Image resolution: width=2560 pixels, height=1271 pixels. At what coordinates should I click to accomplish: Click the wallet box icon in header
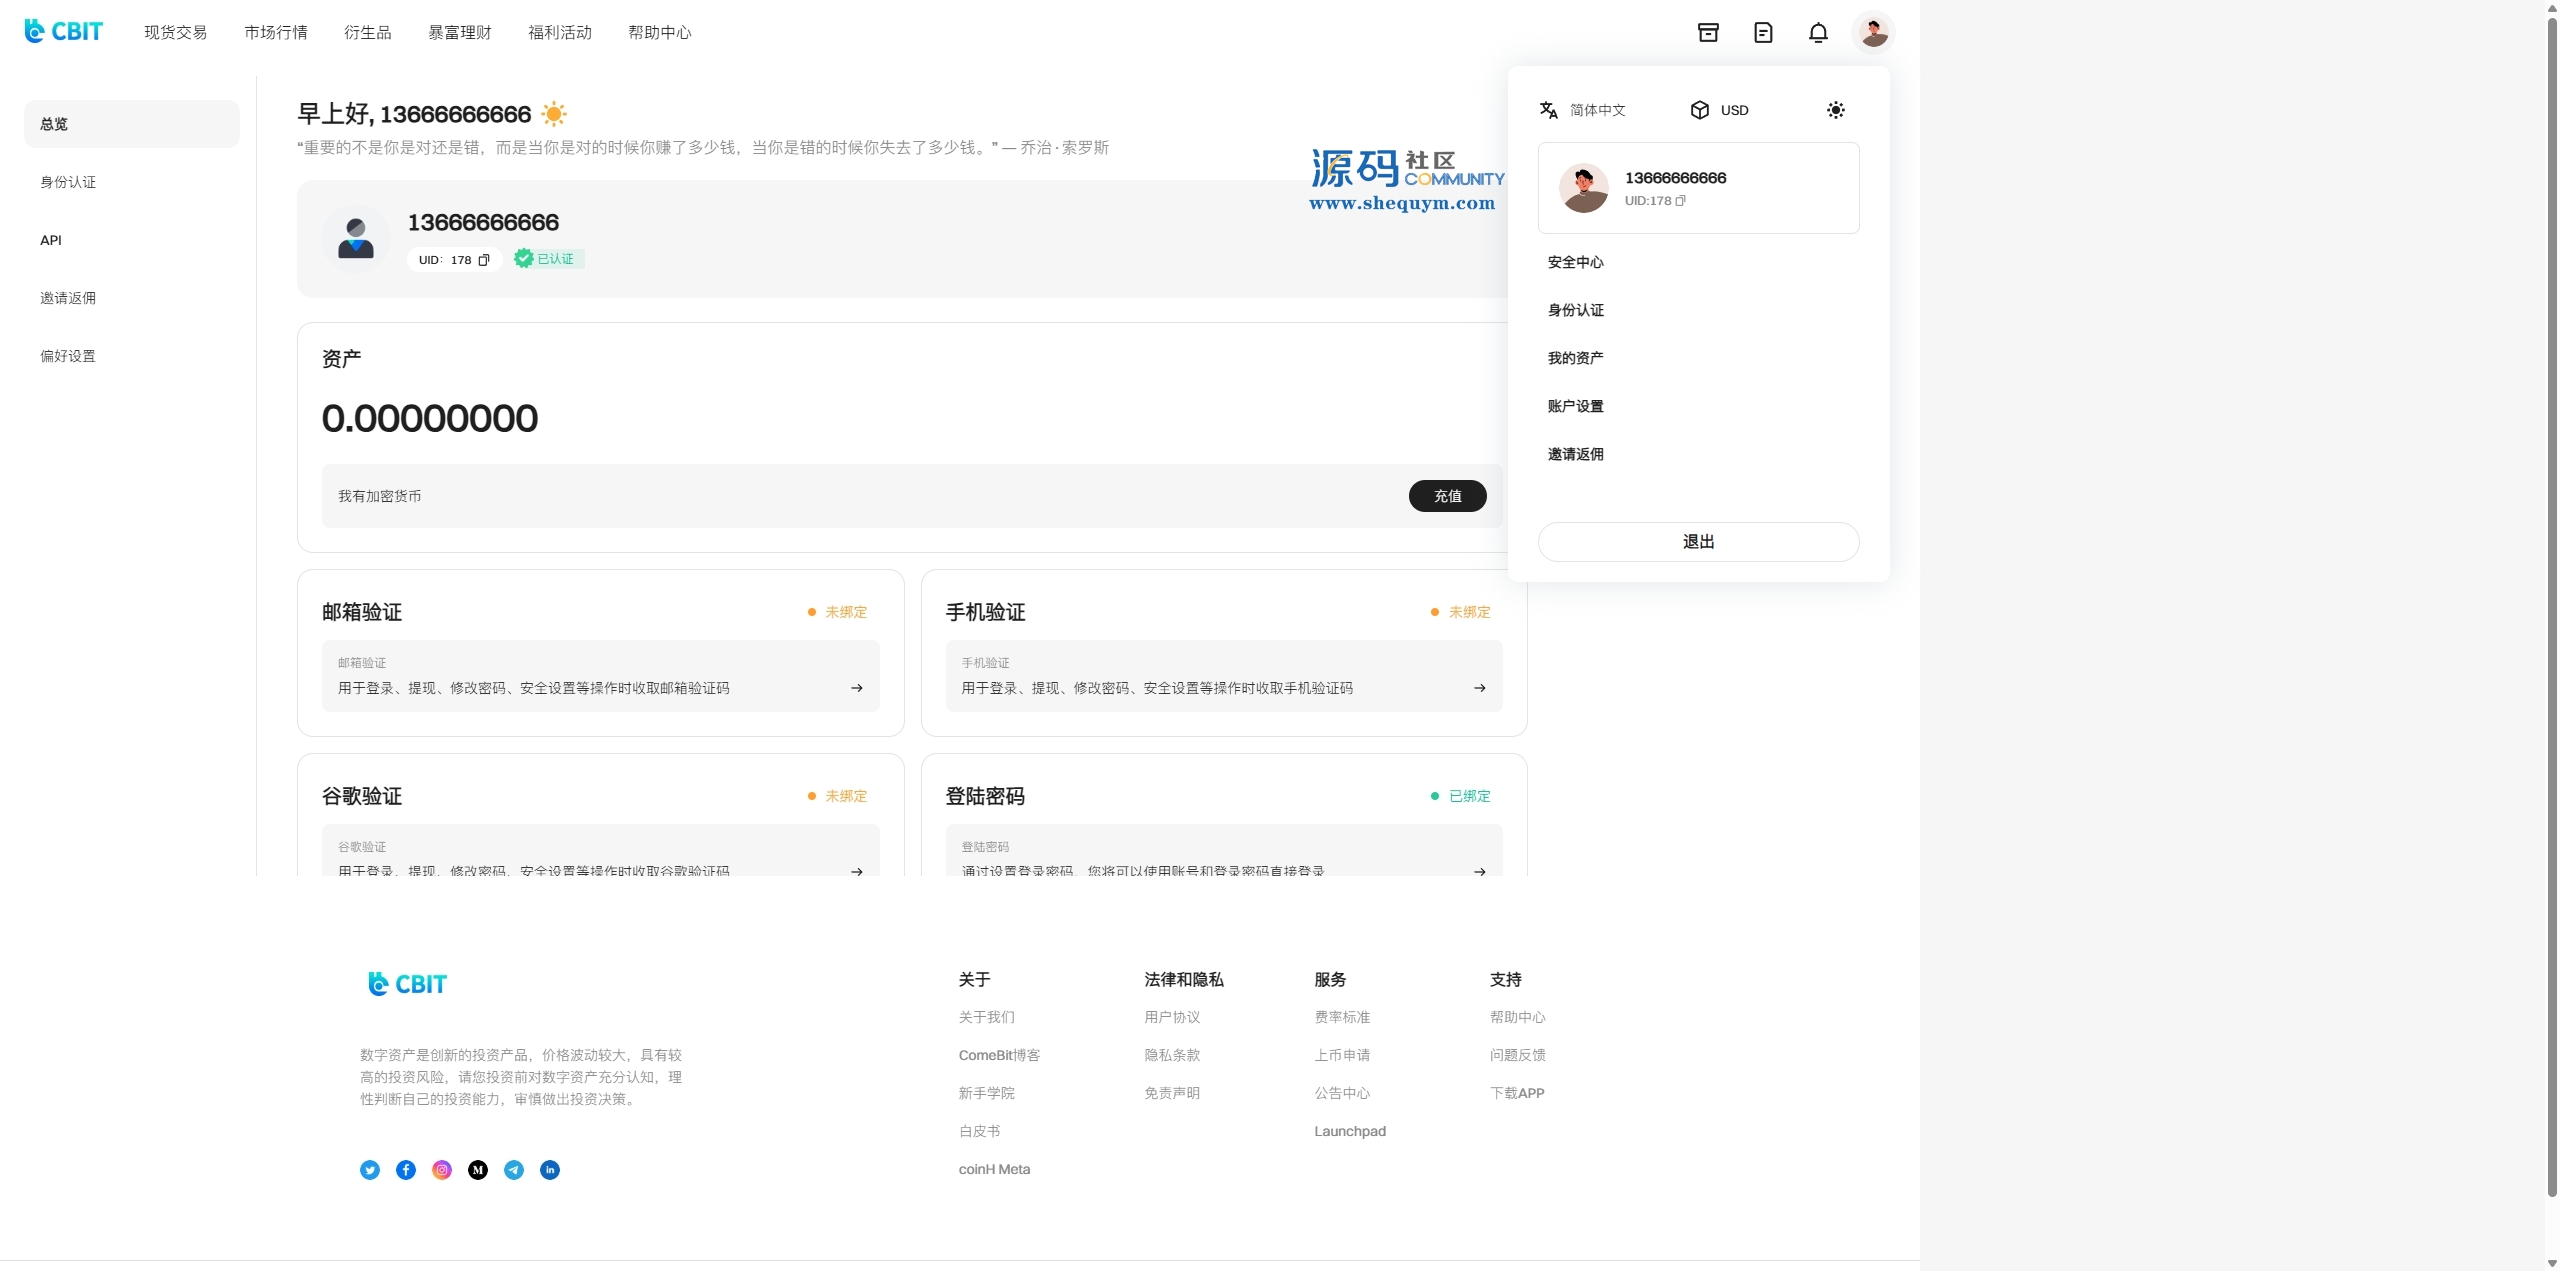pos(1708,33)
